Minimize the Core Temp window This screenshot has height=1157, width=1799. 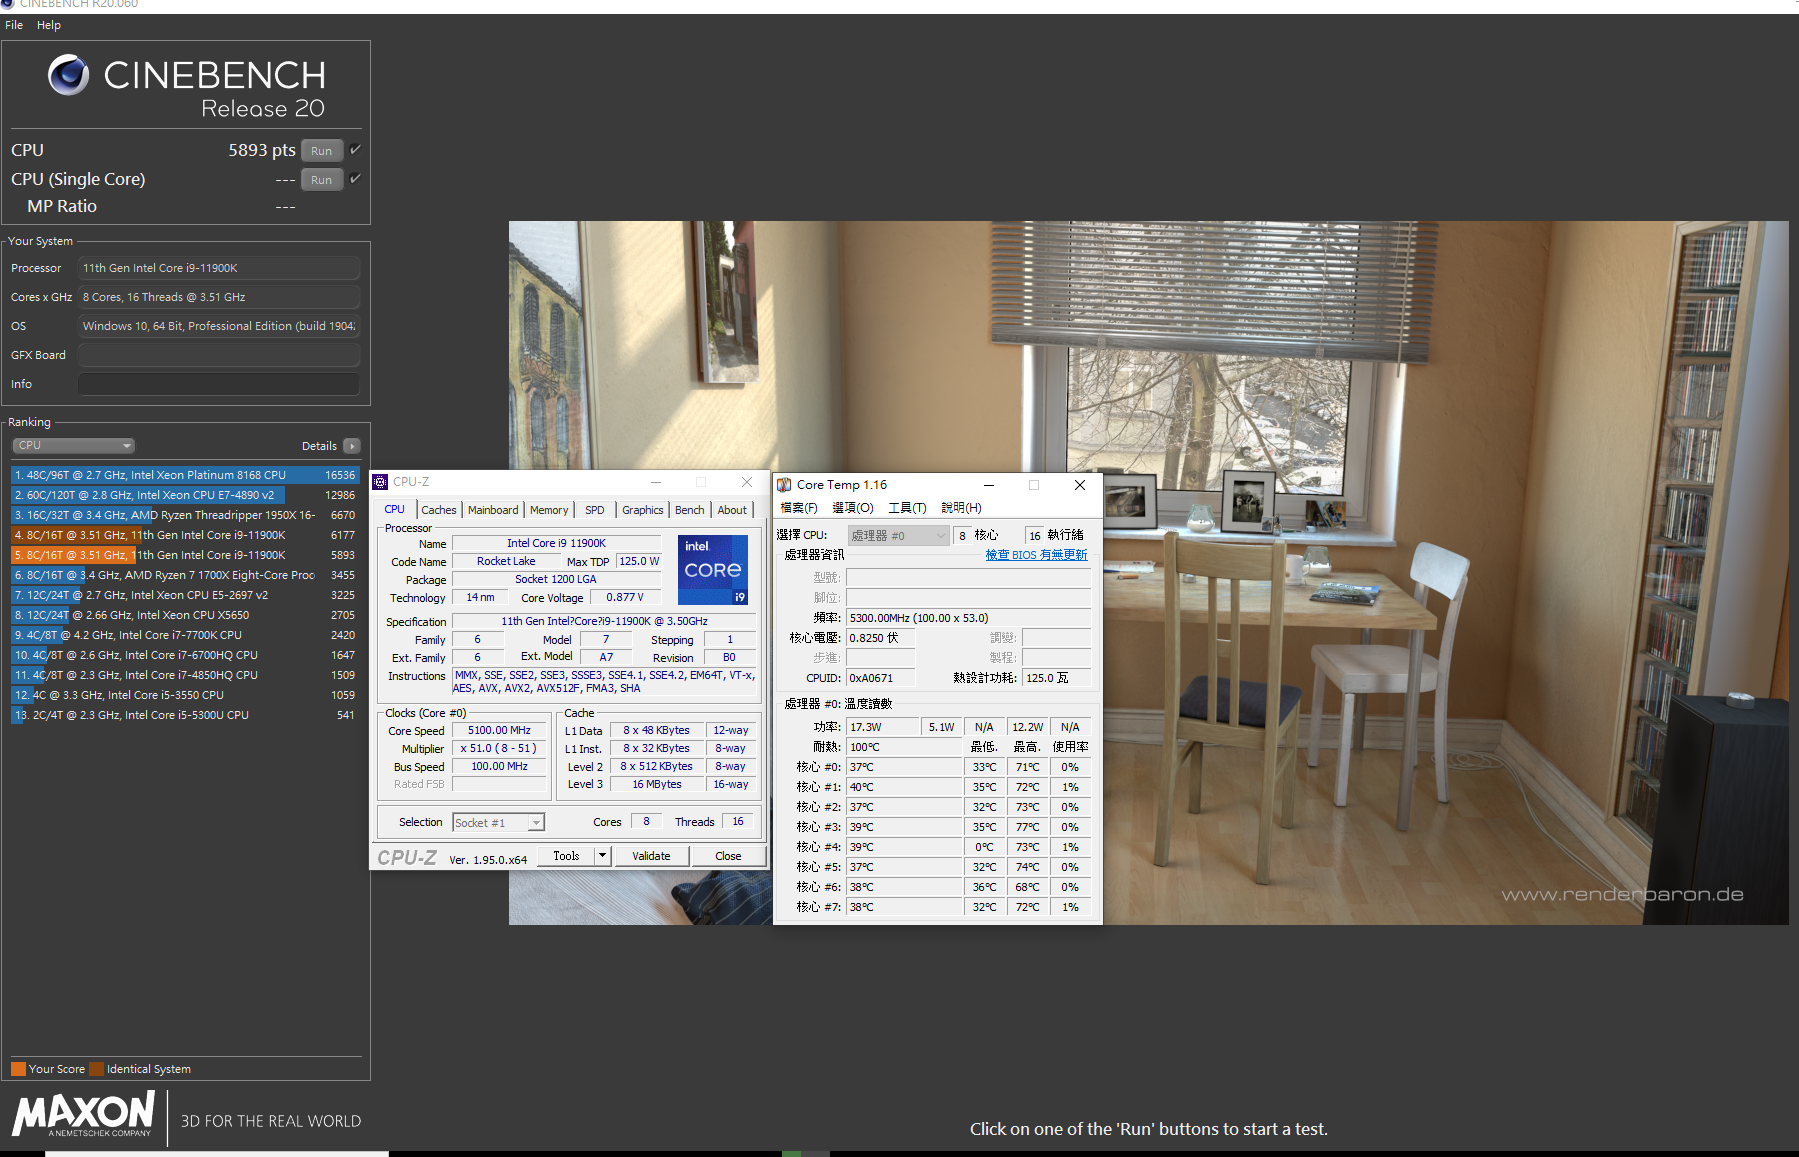tap(988, 485)
